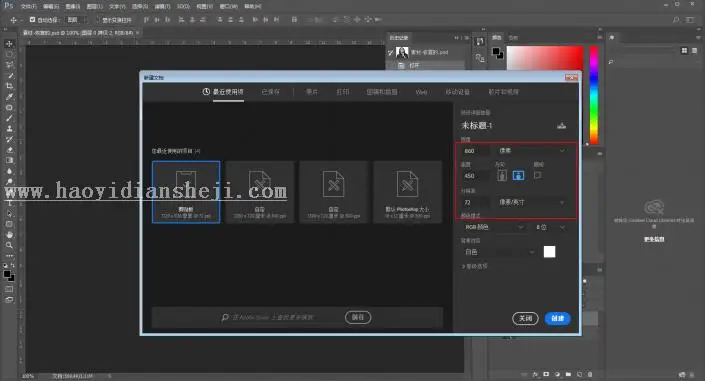Screen dimensions: 705x381
Task: Select the Gradient tool
Action: (x=9, y=160)
